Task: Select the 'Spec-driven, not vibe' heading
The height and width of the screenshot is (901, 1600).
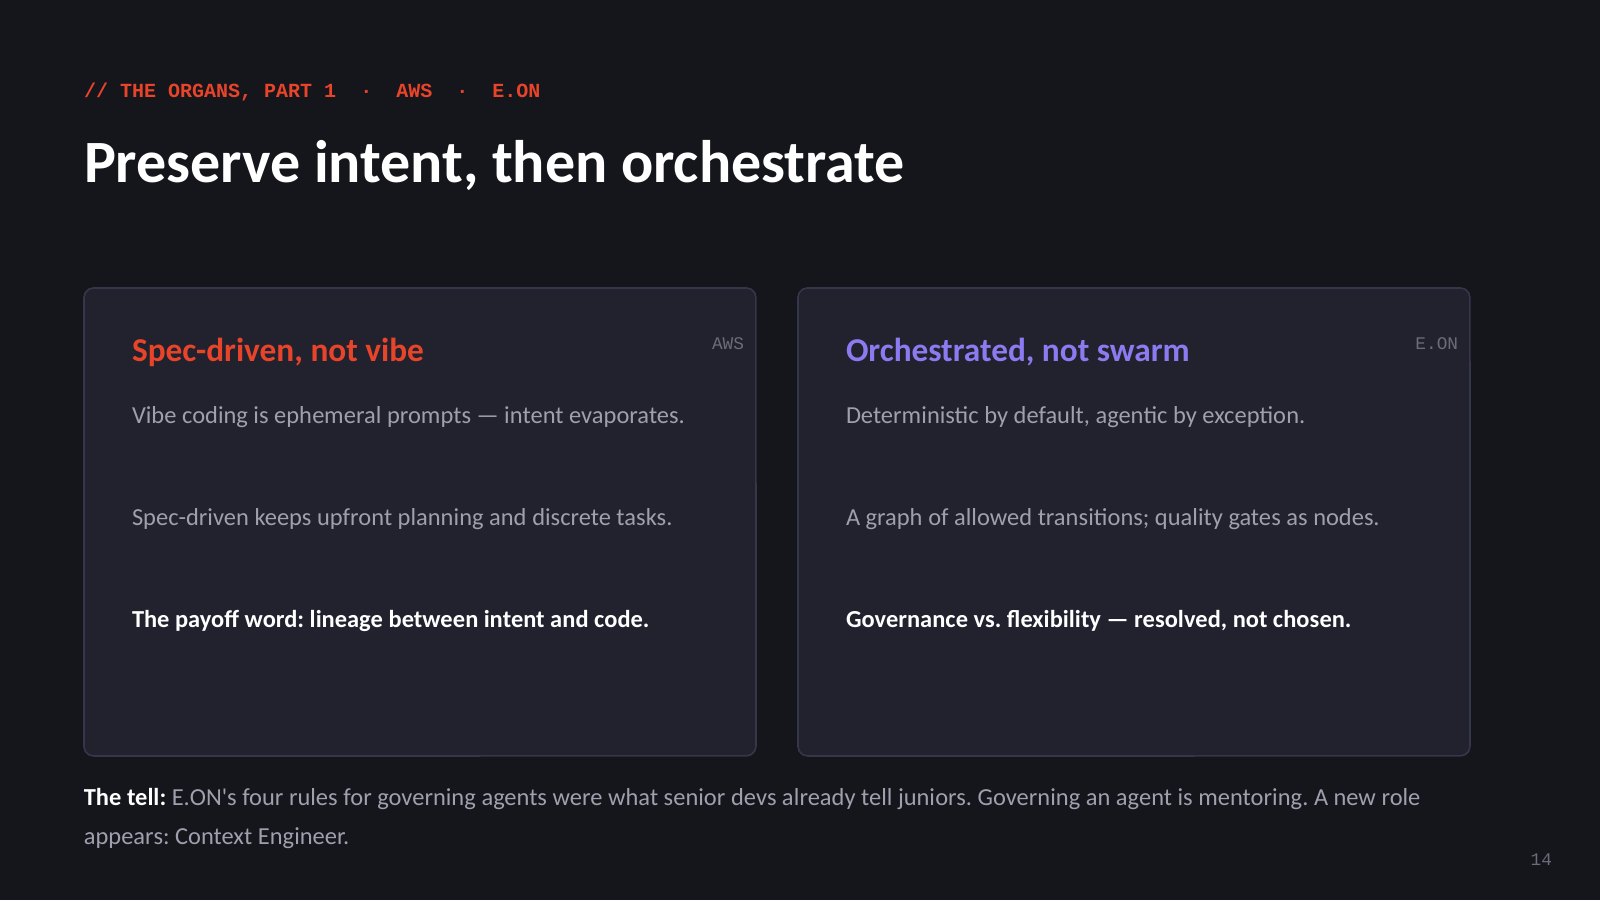Action: pos(278,351)
